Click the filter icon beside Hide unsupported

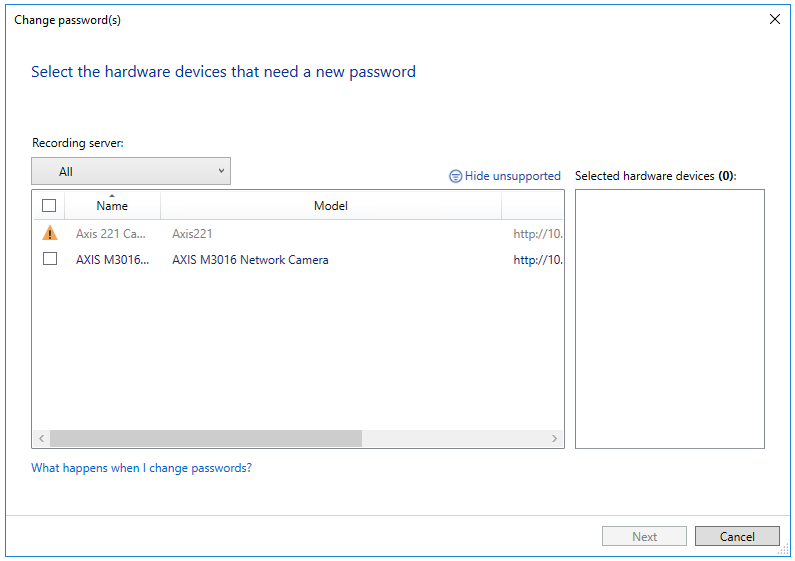coord(455,176)
